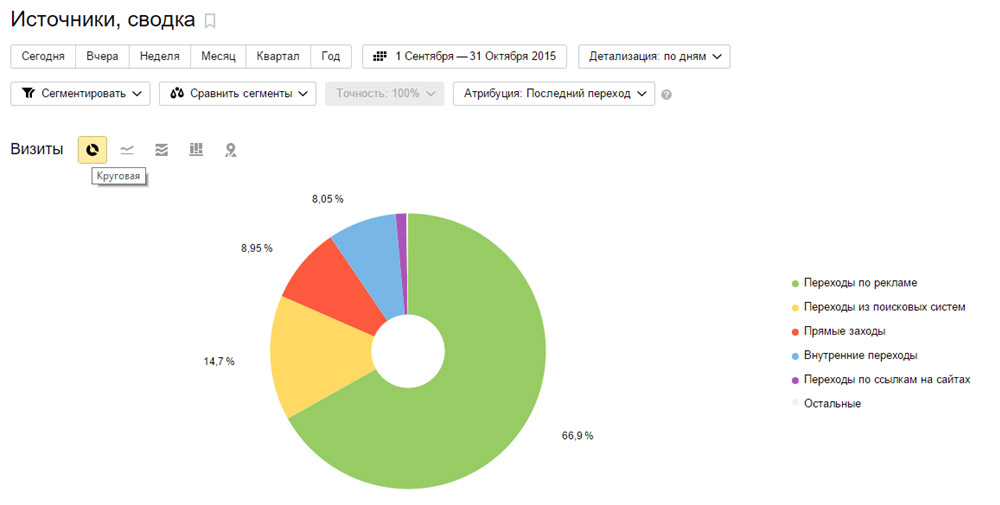Screen dimensions: 1000x505
Task: Open the 'Сравнить сегменты' menu
Action: coord(237,94)
